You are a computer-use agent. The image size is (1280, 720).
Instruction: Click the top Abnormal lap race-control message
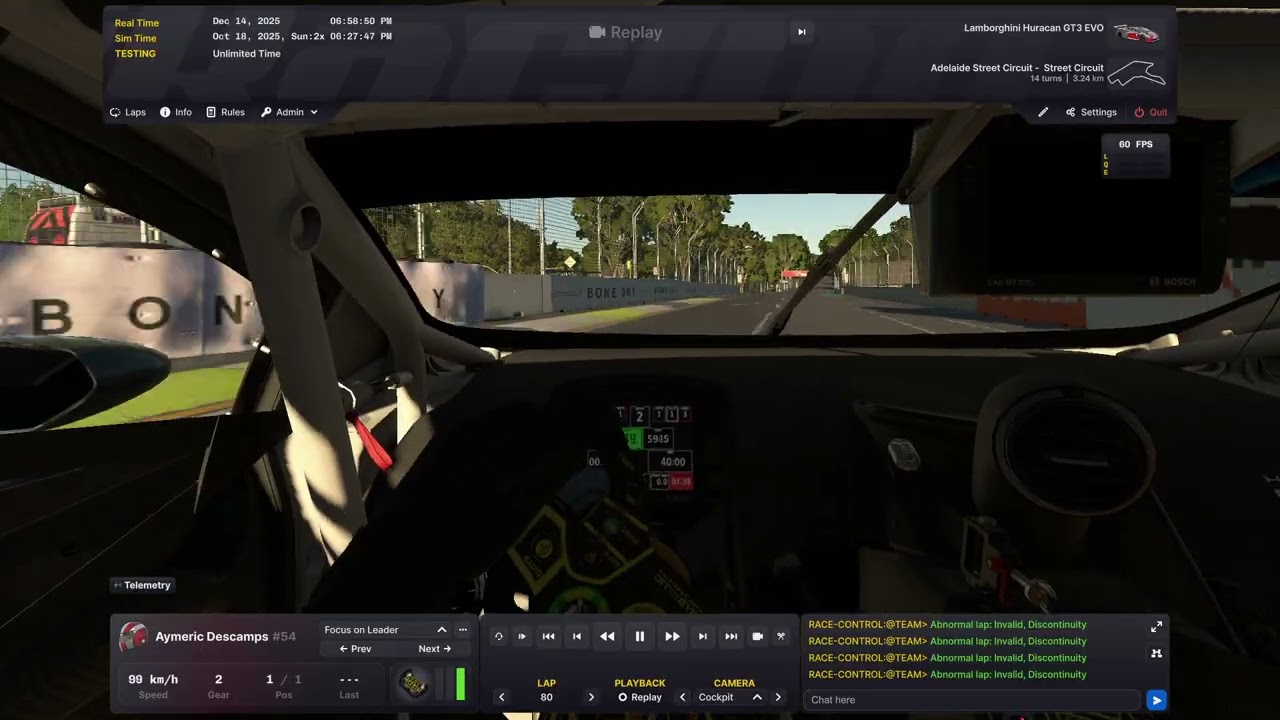[x=947, y=624]
